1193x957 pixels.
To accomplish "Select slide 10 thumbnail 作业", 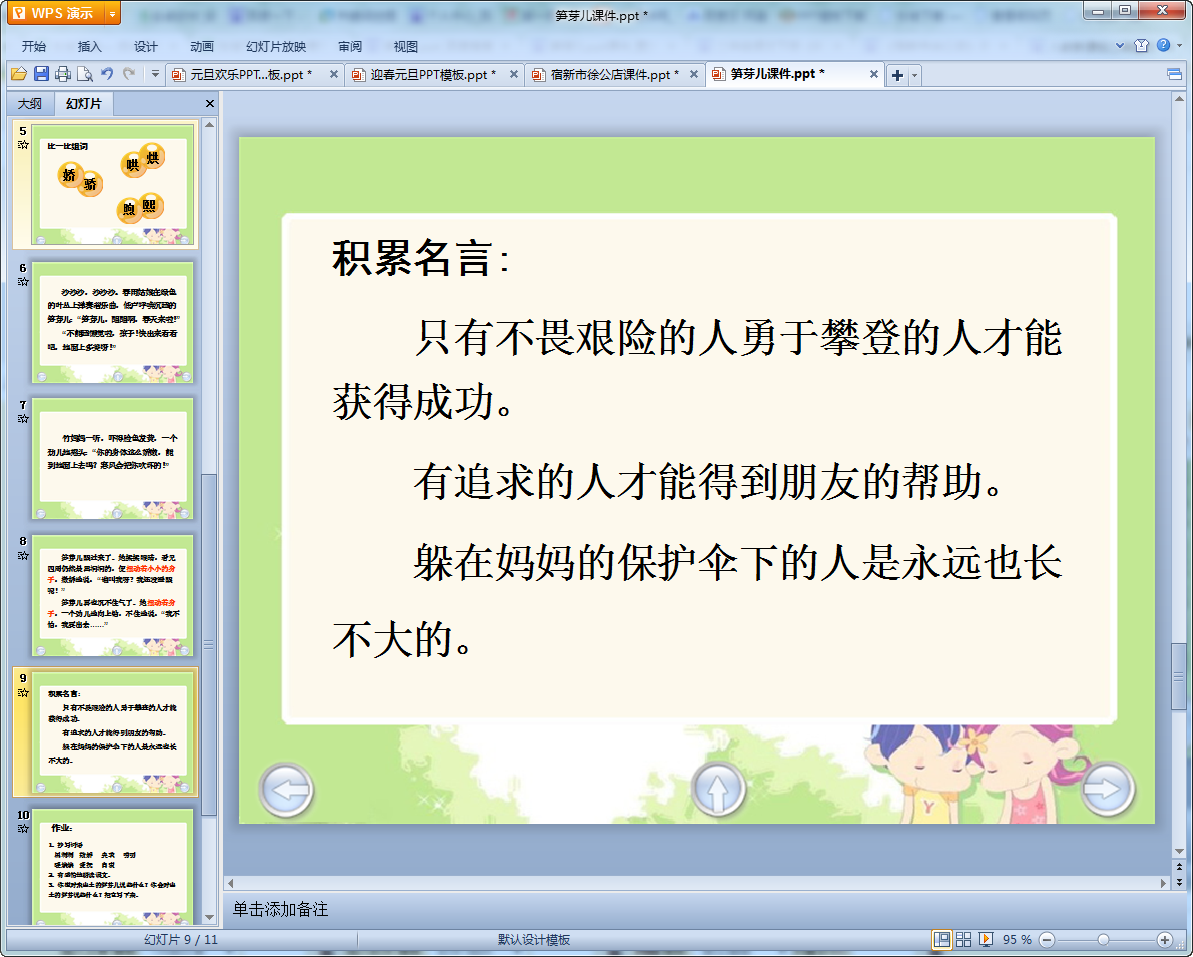I will click(113, 867).
